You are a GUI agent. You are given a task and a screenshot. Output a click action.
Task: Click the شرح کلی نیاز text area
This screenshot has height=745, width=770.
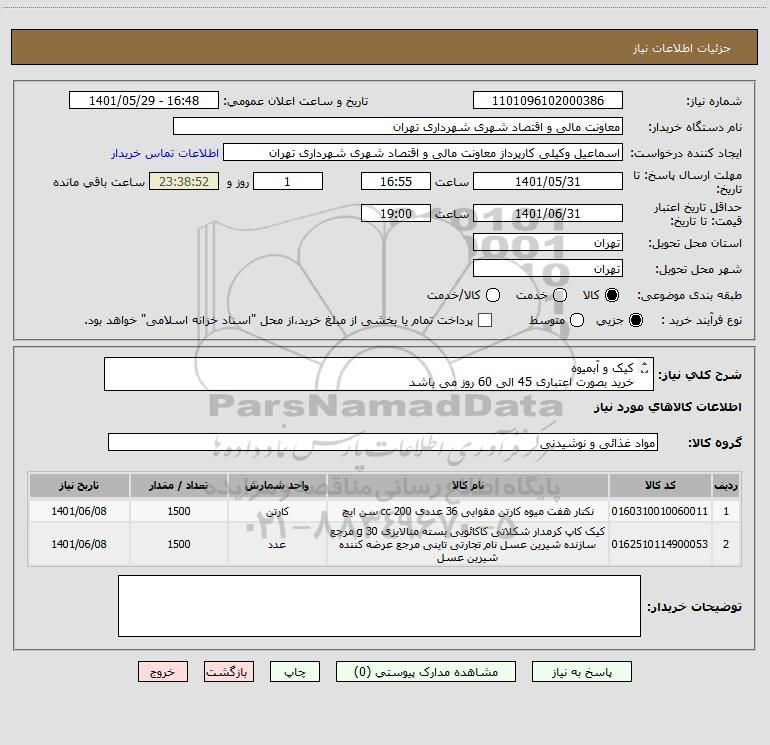coord(379,374)
